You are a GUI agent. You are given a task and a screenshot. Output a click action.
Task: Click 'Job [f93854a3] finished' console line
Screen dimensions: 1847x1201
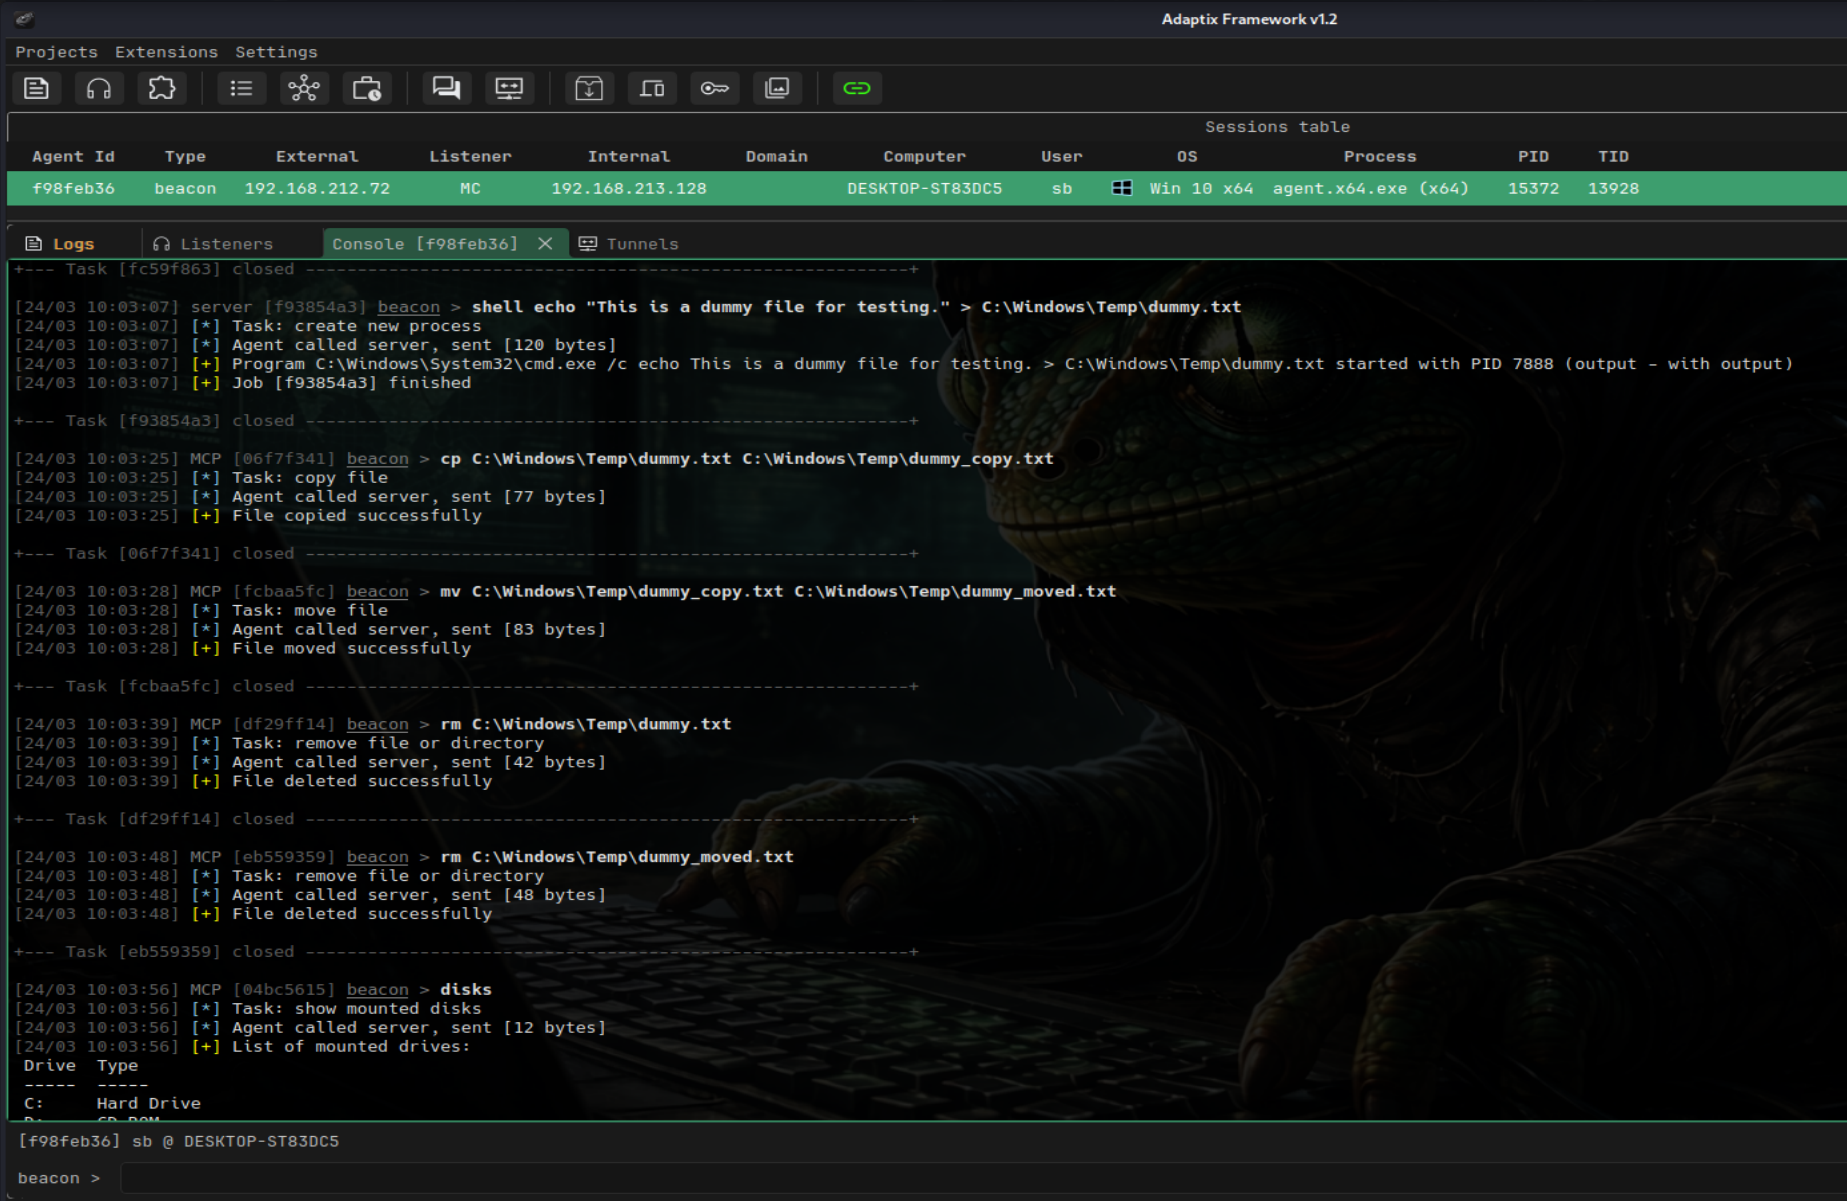pyautogui.click(x=351, y=383)
